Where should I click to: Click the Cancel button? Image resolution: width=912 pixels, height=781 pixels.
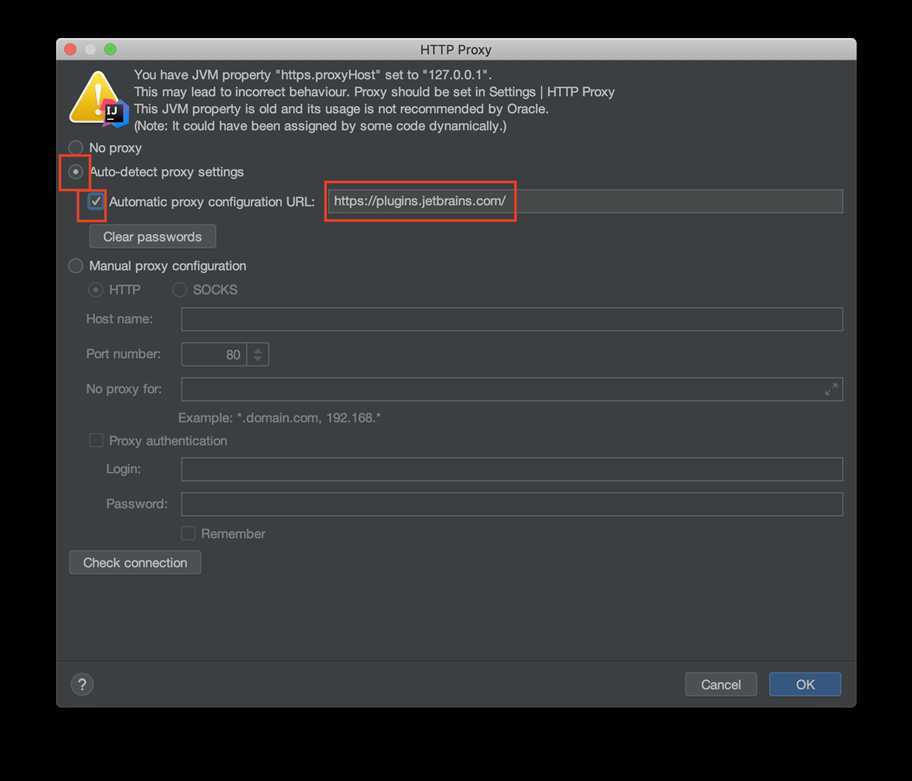pos(721,684)
